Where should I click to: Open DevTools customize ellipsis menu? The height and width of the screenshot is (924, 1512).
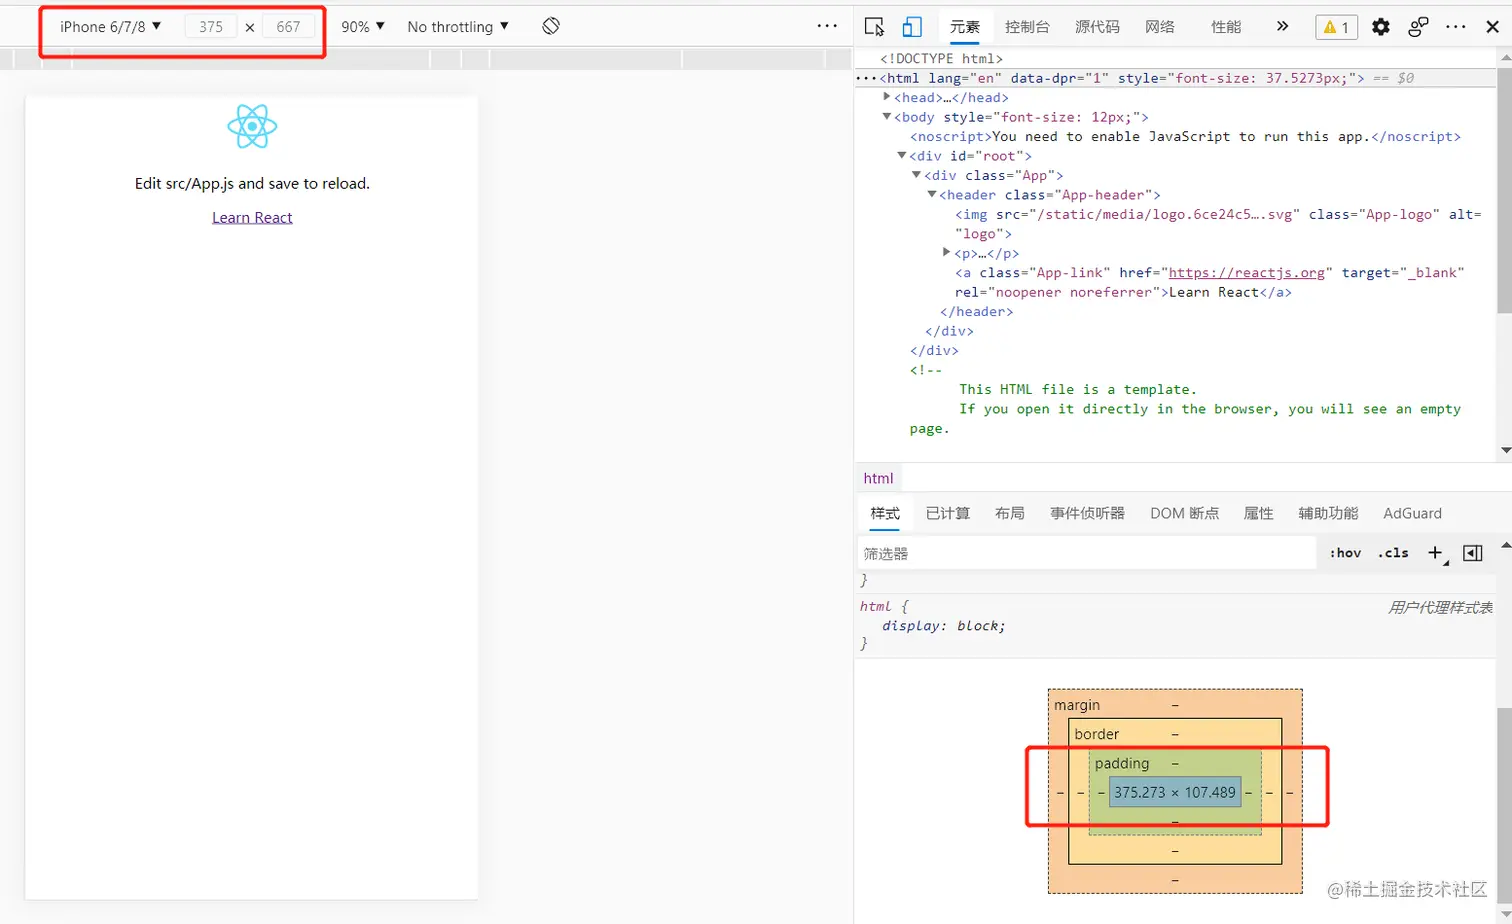1456,27
